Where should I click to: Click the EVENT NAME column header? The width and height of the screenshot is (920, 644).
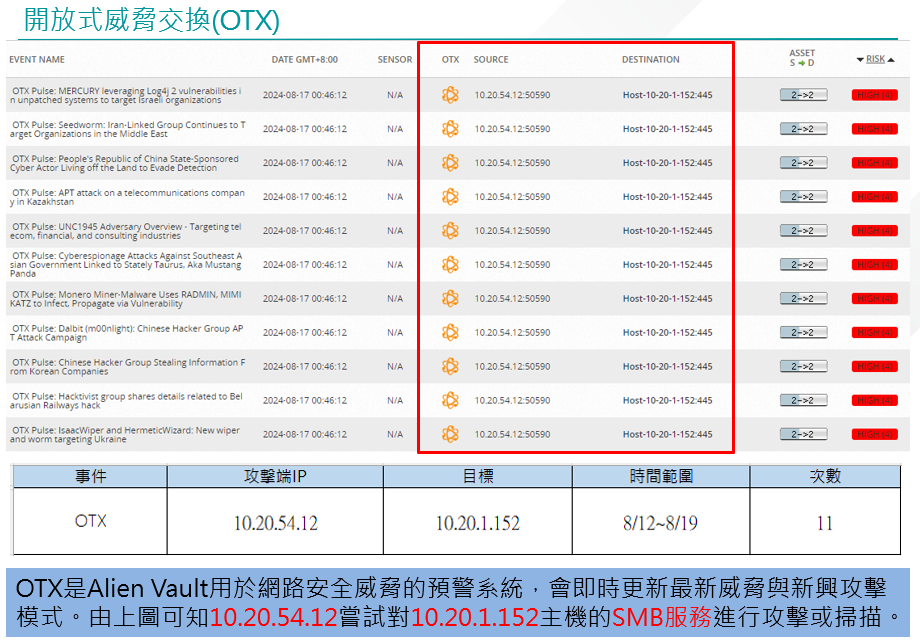pos(37,60)
